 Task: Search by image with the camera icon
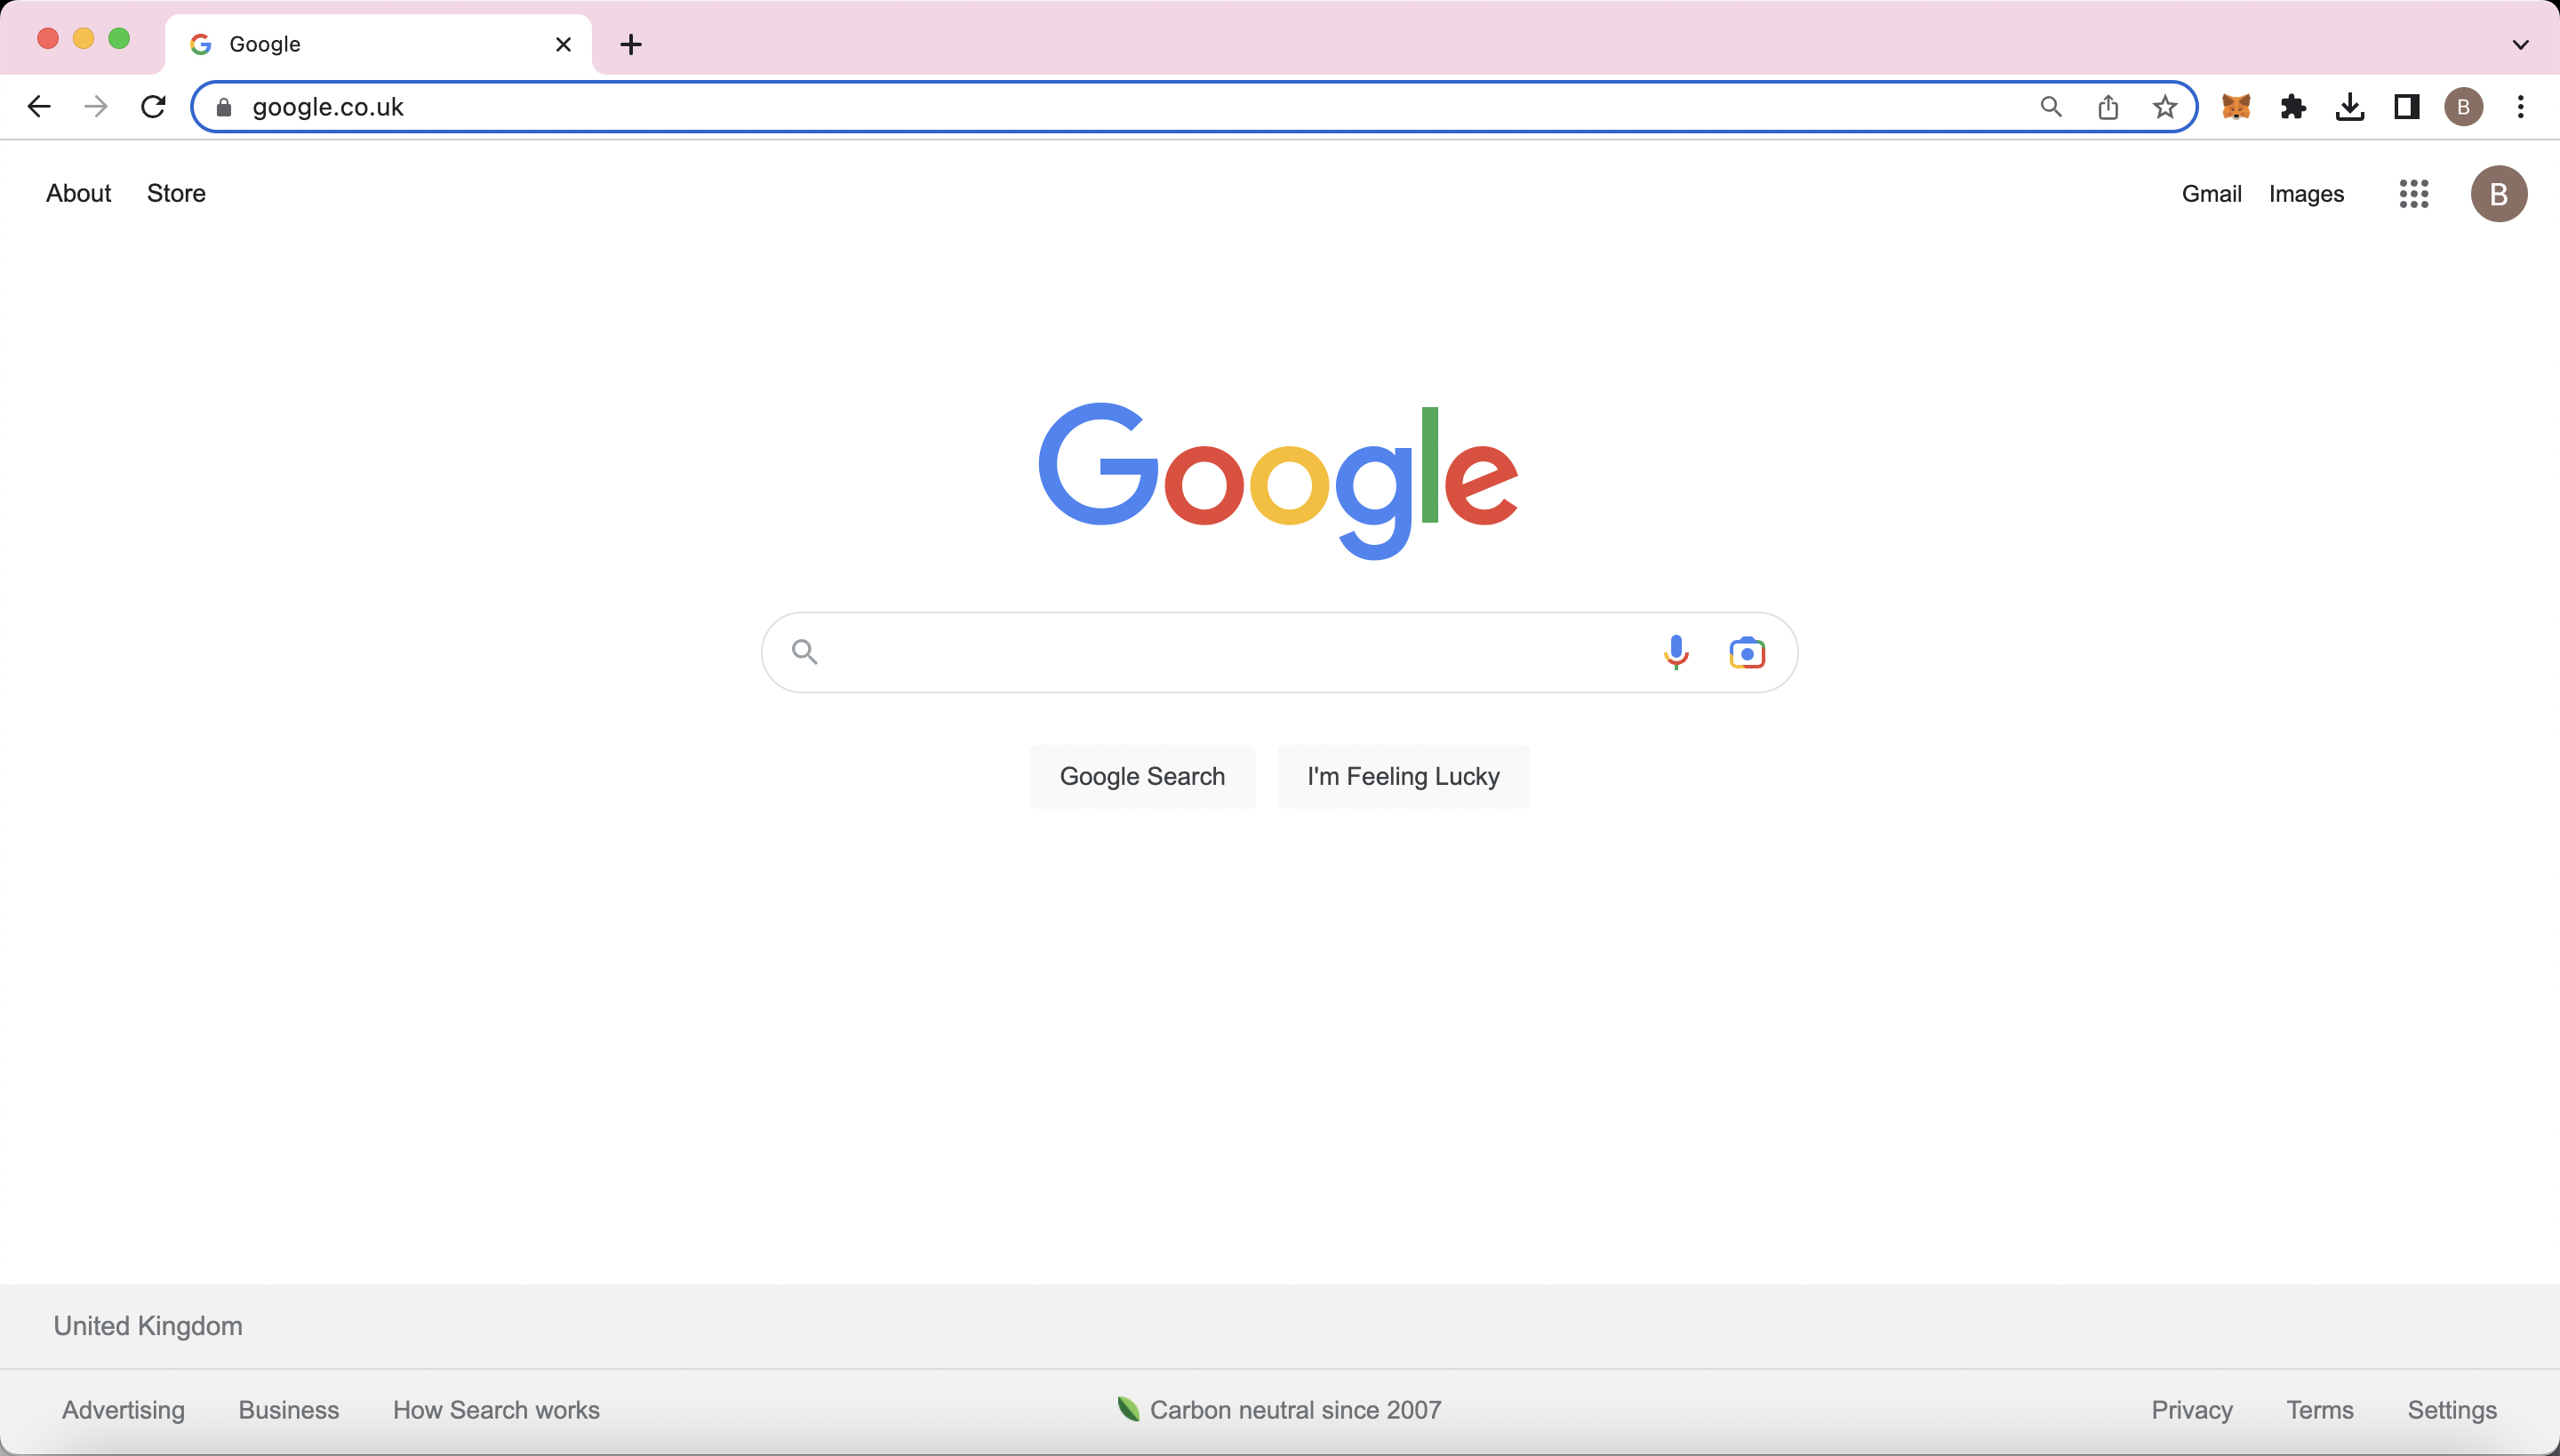1747,653
